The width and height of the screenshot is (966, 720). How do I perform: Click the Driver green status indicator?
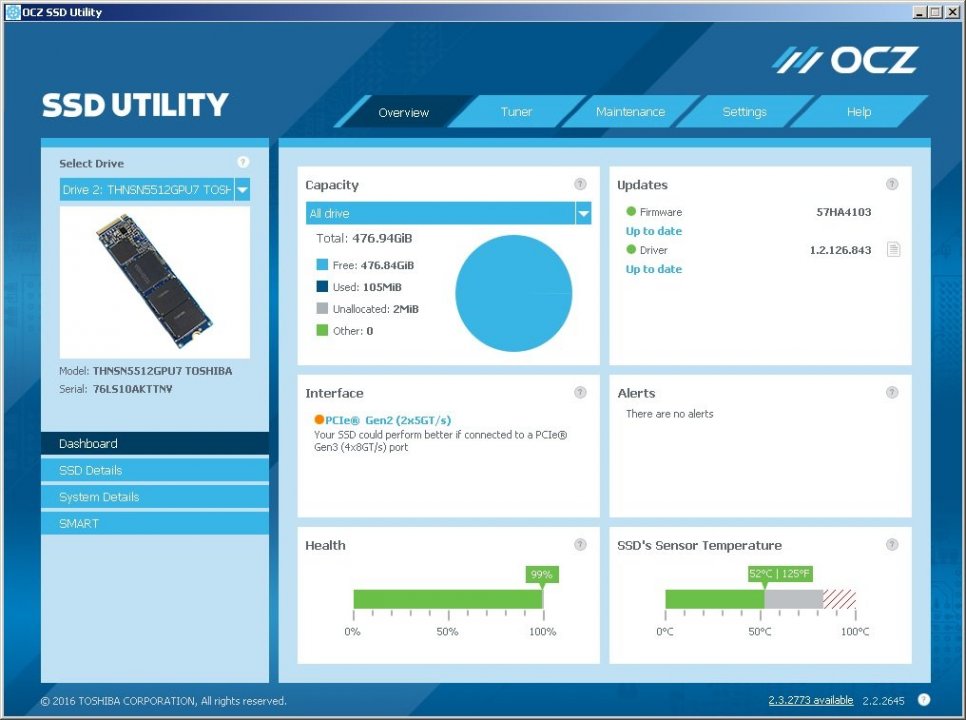point(631,249)
